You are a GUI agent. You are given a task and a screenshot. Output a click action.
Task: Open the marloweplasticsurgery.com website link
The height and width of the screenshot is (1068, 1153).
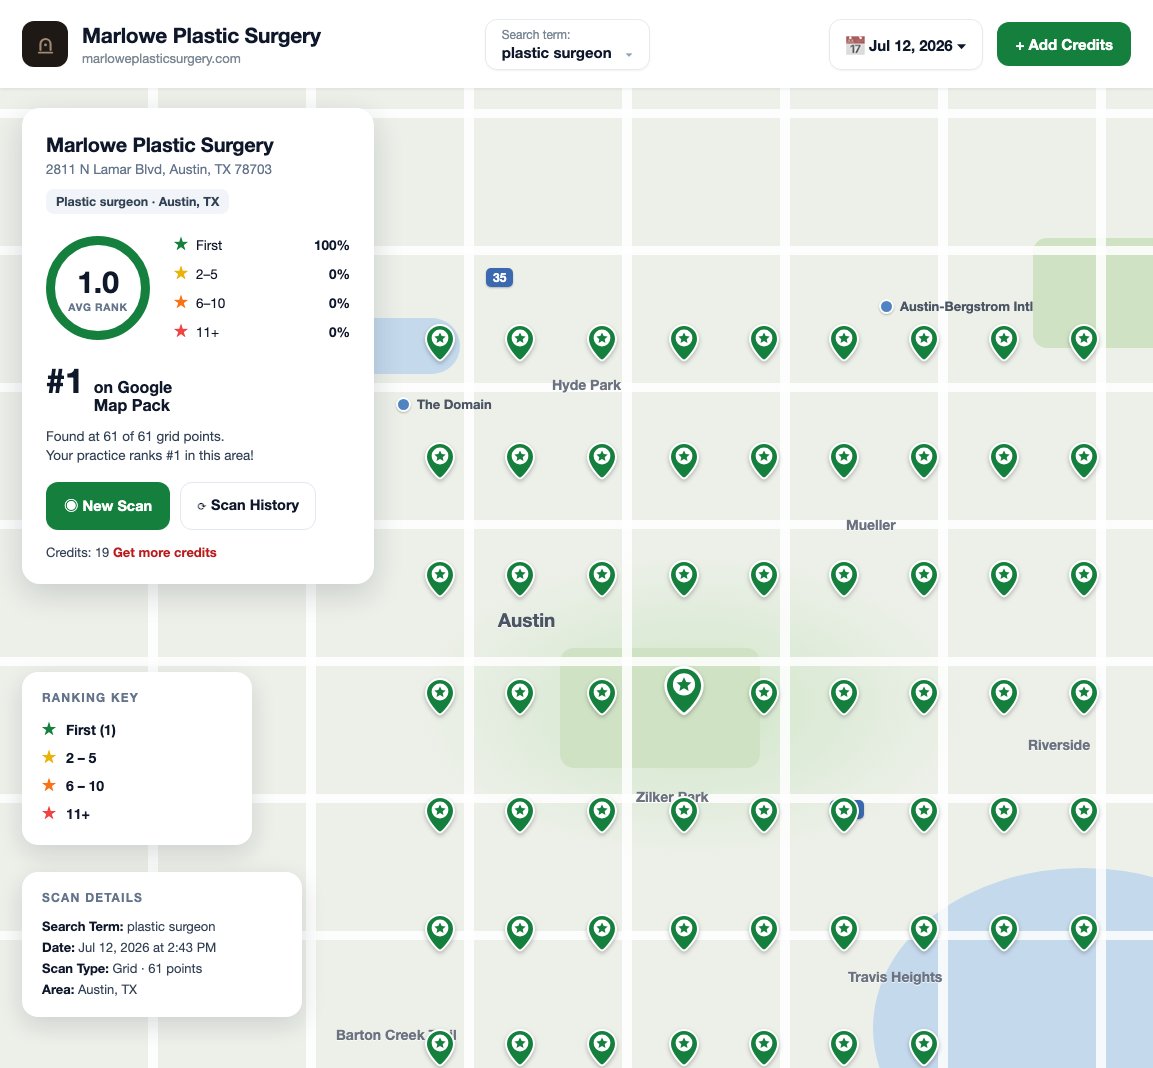click(x=161, y=59)
